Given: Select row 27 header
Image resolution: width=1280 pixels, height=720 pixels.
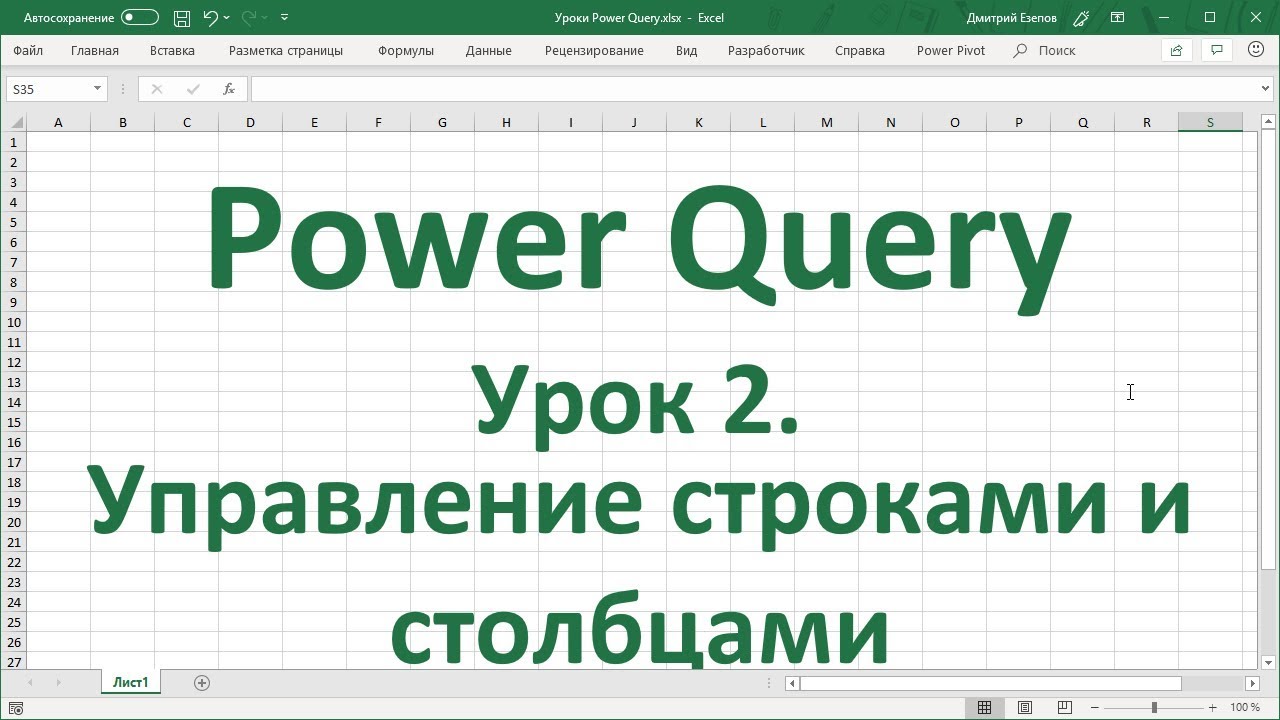Looking at the screenshot, I should click(14, 662).
